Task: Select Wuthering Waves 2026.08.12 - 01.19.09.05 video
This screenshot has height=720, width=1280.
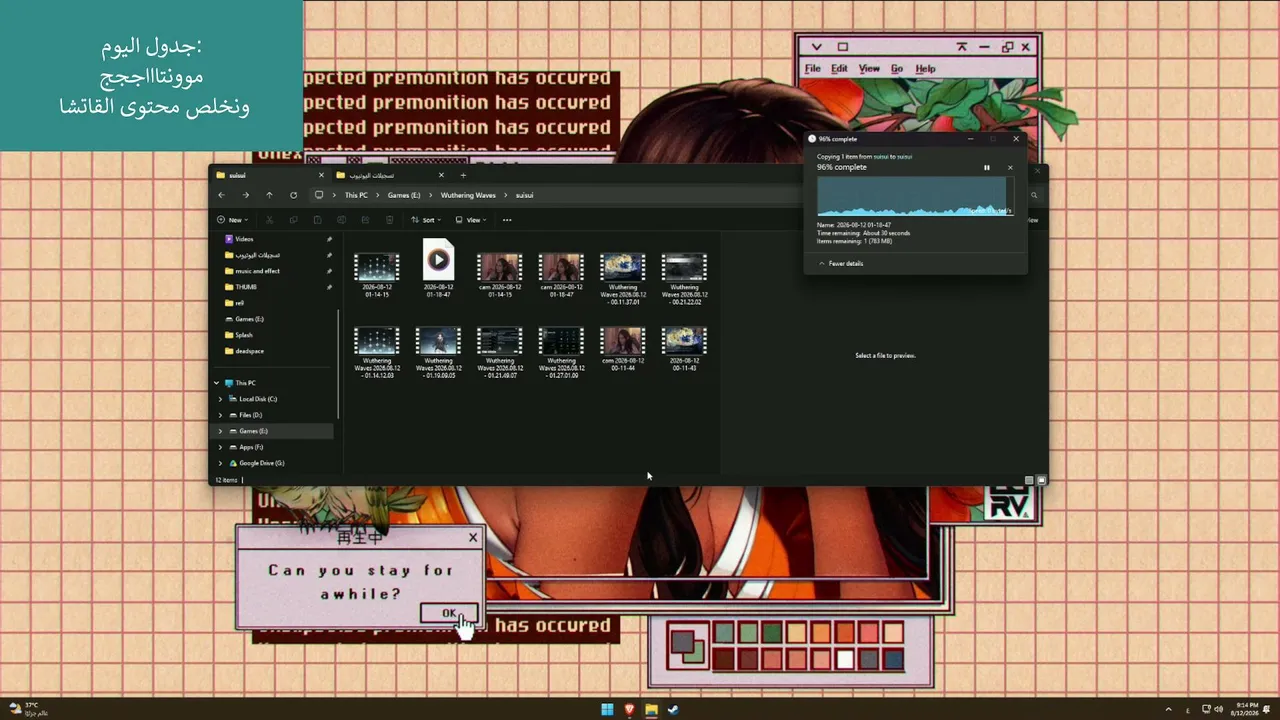Action: (438, 352)
